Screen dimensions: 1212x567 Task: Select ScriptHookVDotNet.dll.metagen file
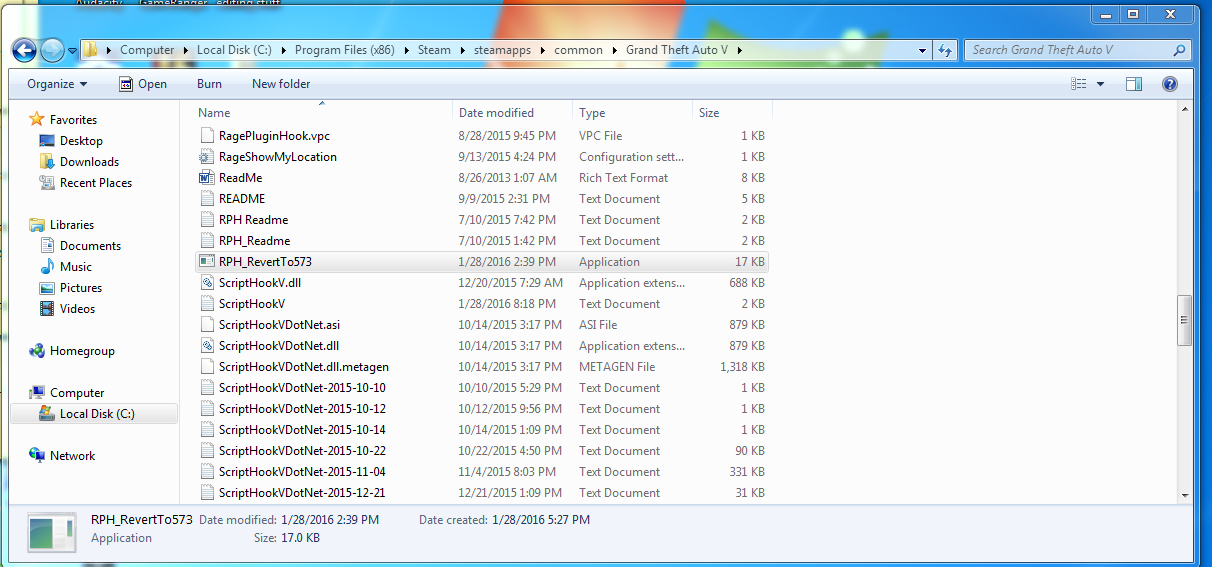(484, 366)
